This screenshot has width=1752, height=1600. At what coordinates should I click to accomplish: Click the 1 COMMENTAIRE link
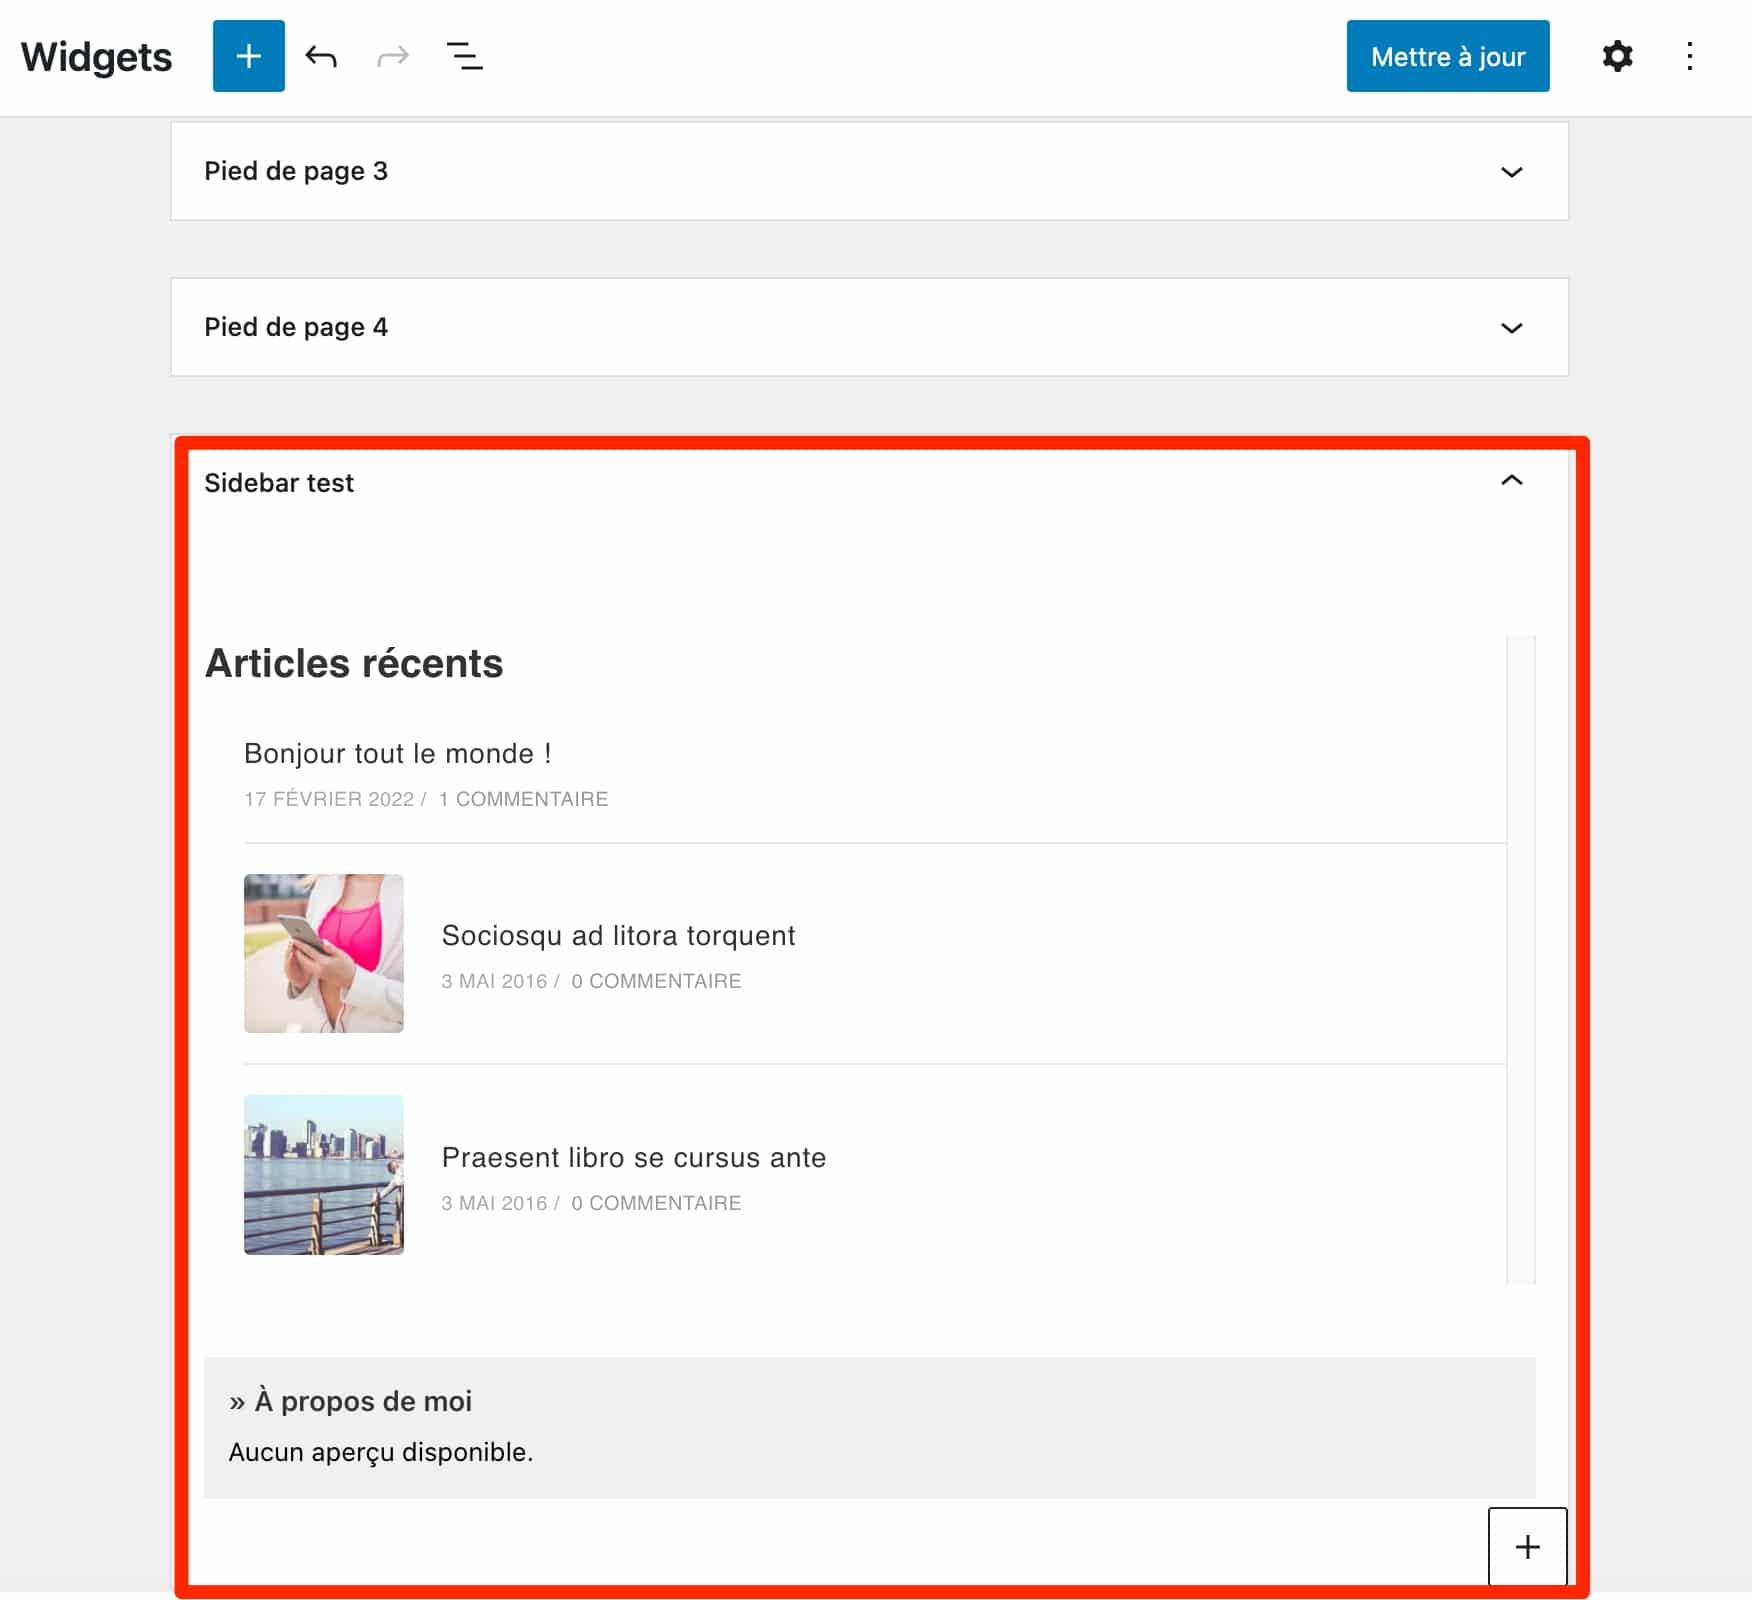pyautogui.click(x=523, y=799)
